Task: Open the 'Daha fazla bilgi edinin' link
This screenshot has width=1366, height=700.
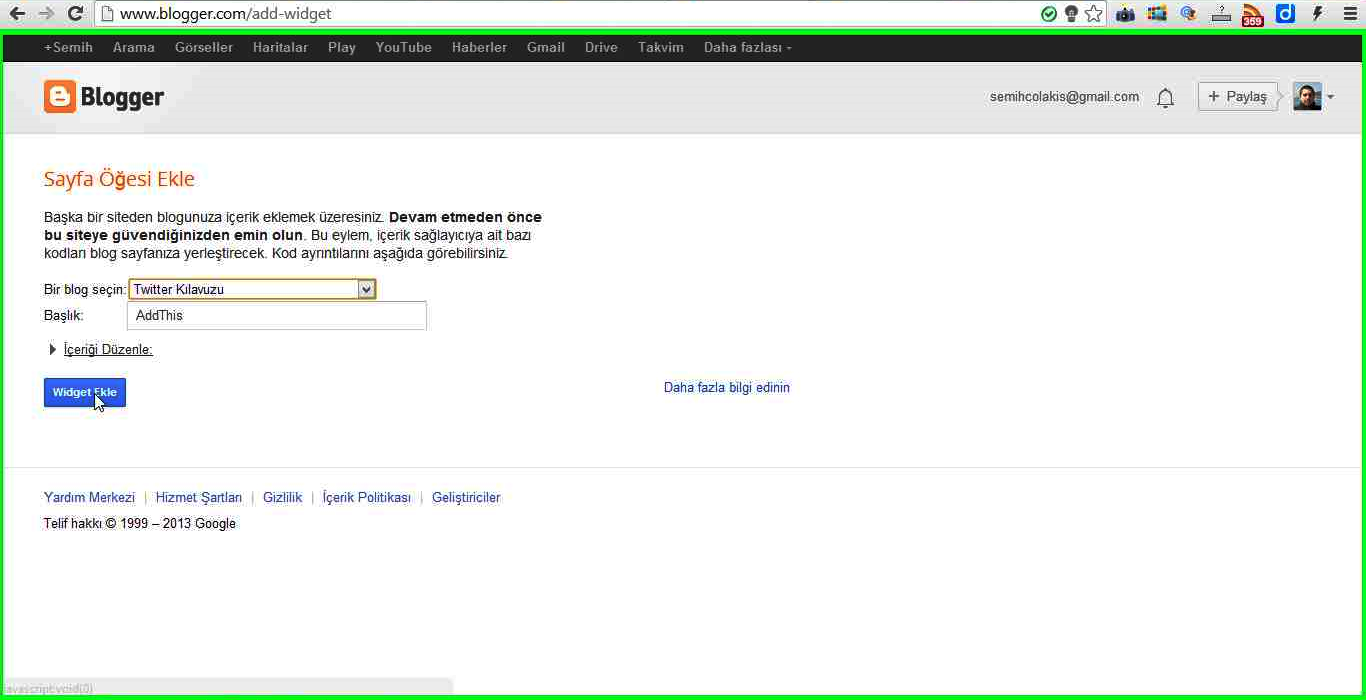Action: click(727, 388)
